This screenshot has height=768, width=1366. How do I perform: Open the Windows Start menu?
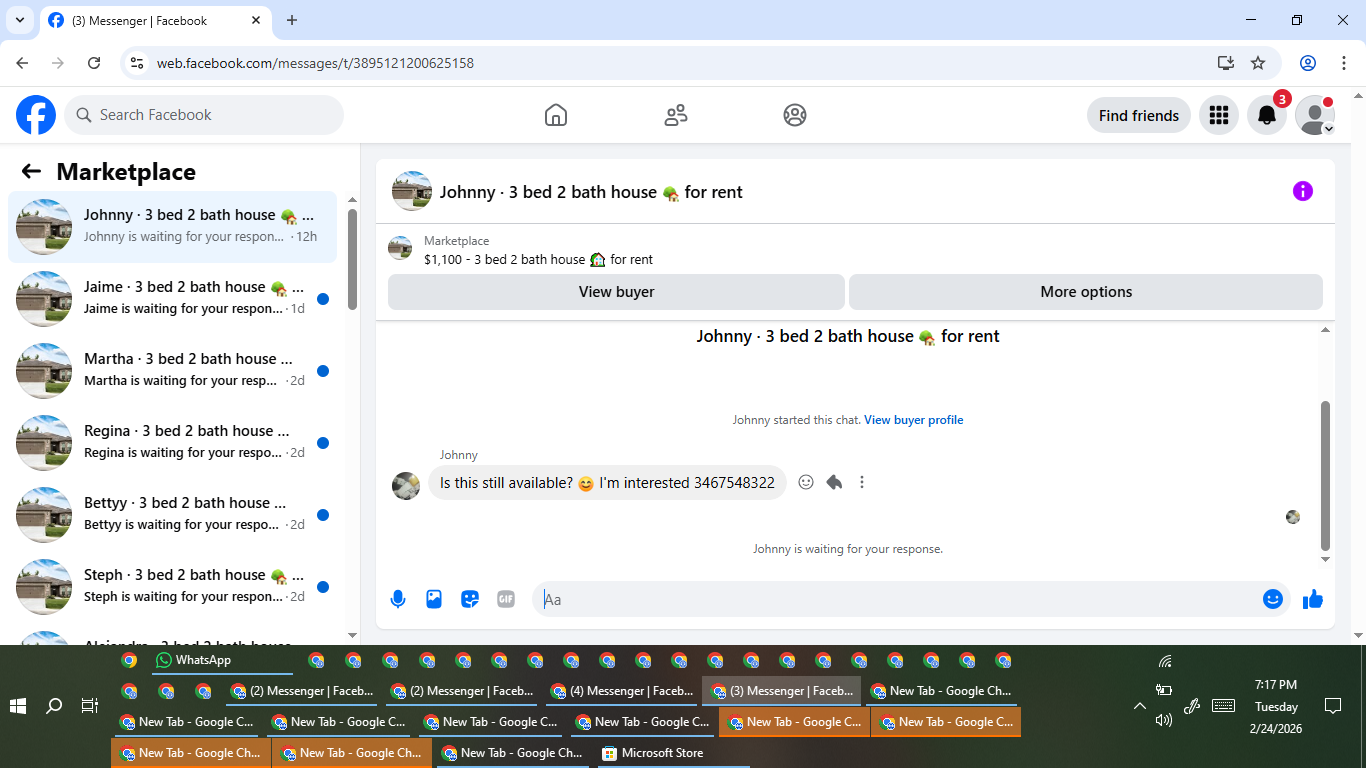18,706
